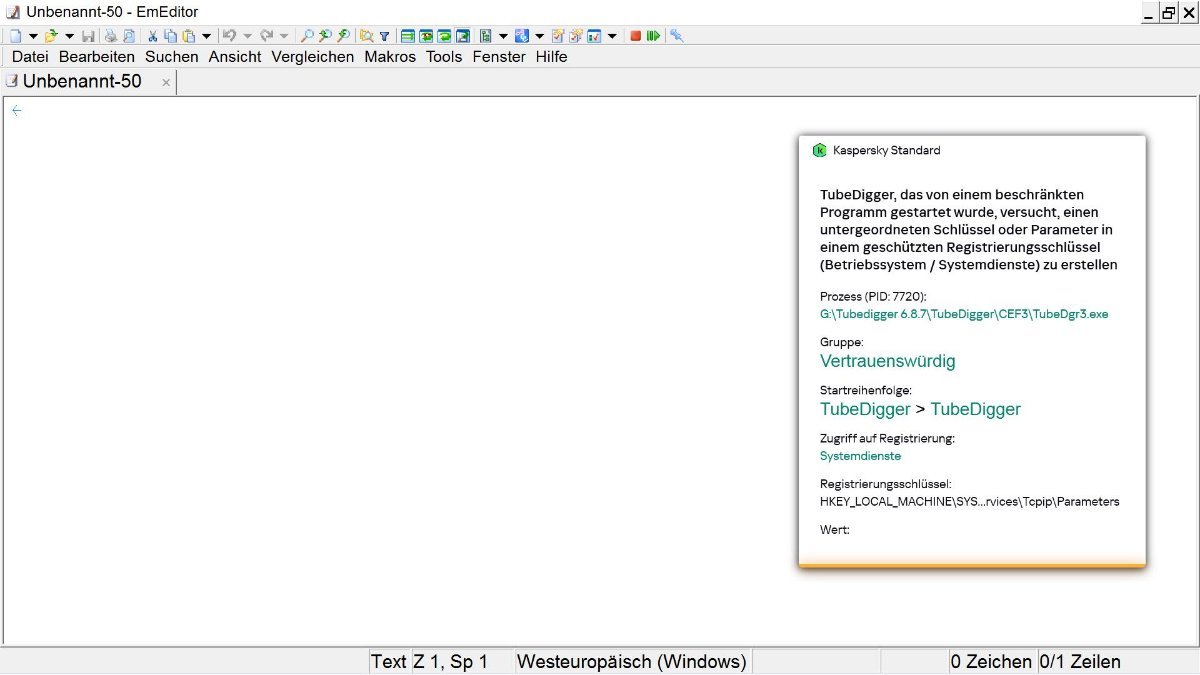Click the Find in Files icon

pyautogui.click(x=367, y=36)
